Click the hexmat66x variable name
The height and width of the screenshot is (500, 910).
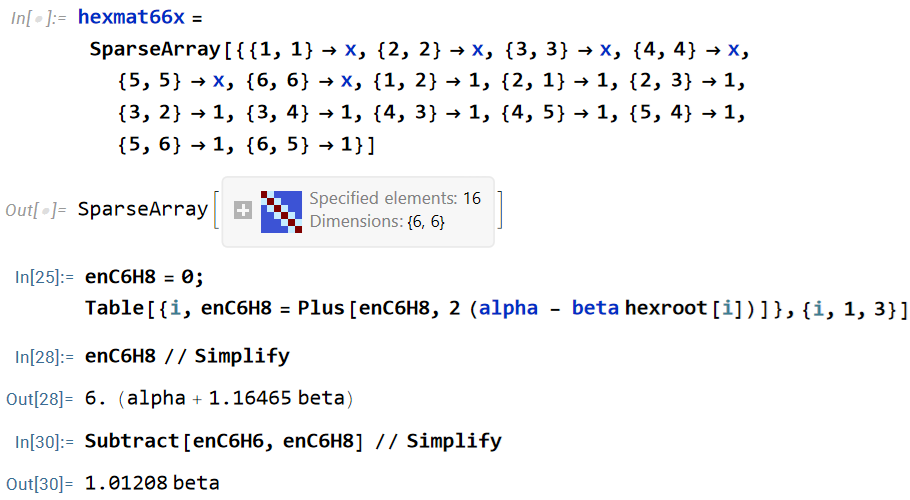pos(131,17)
